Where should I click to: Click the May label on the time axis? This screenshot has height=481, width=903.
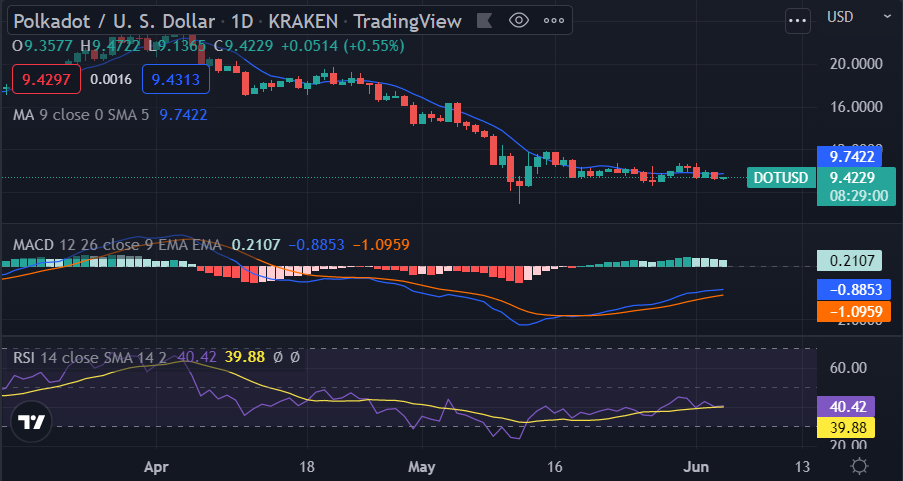[x=422, y=467]
